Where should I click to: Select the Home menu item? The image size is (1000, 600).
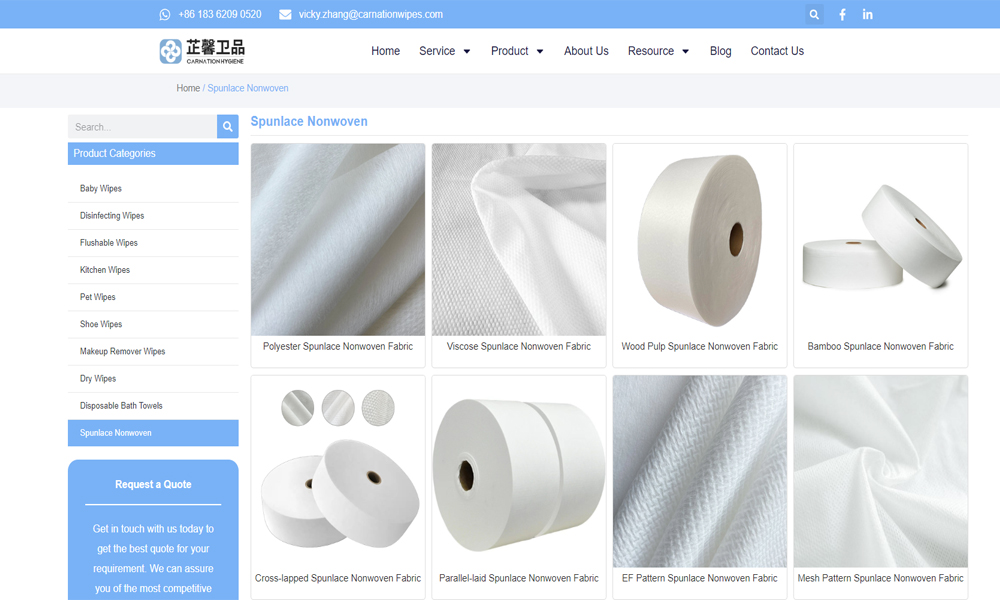385,51
